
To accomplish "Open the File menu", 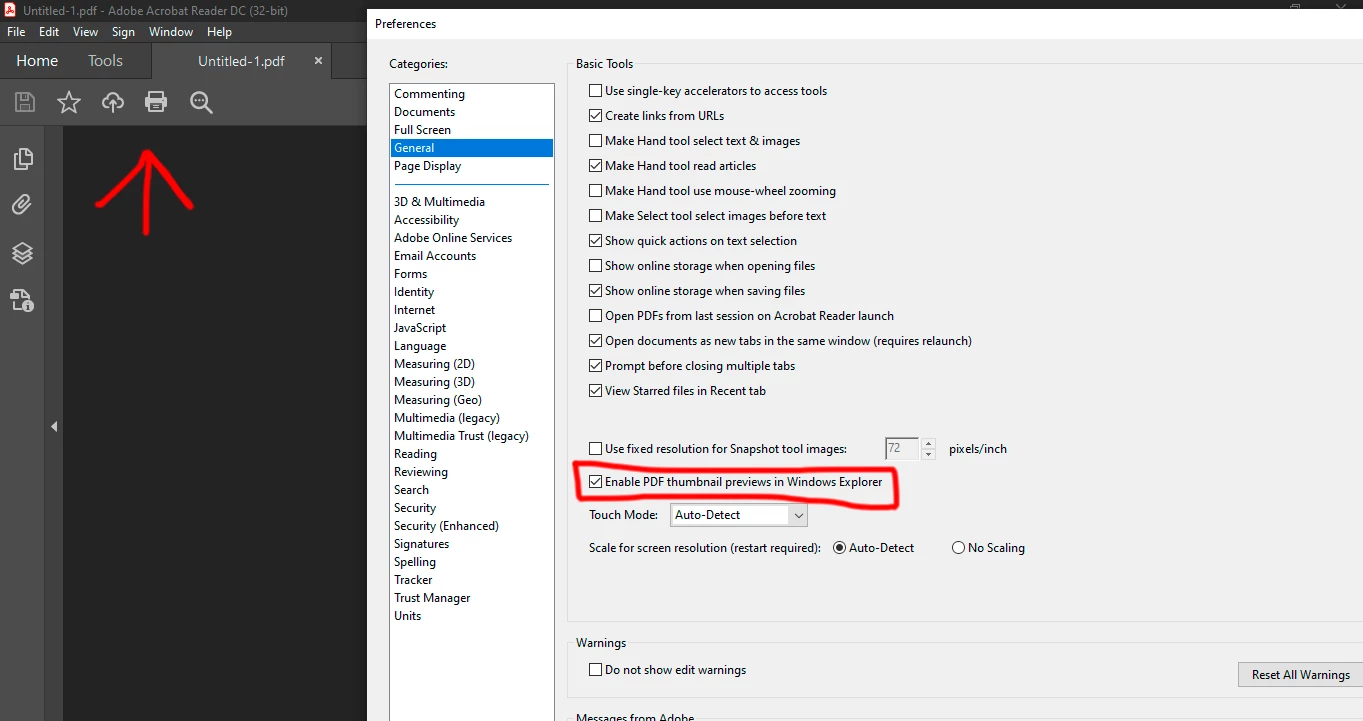I will (x=16, y=32).
